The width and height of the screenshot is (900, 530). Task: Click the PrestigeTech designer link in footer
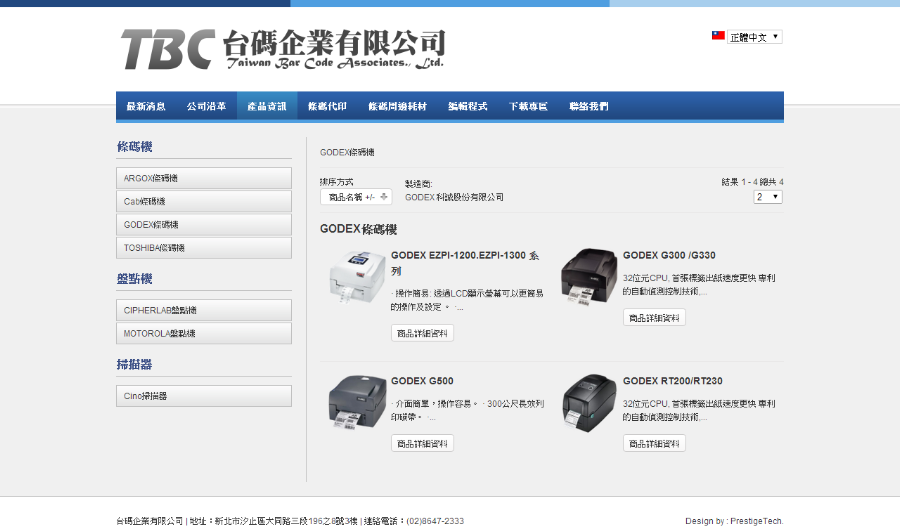pyautogui.click(x=755, y=521)
